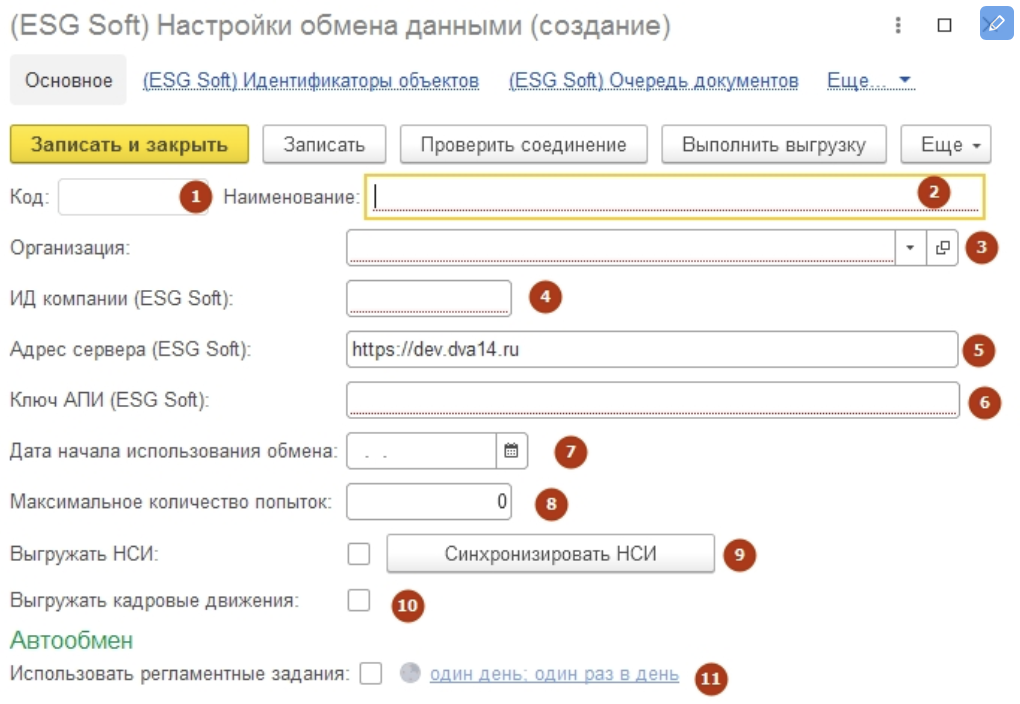Open the Организация record with the open-form icon

point(942,248)
